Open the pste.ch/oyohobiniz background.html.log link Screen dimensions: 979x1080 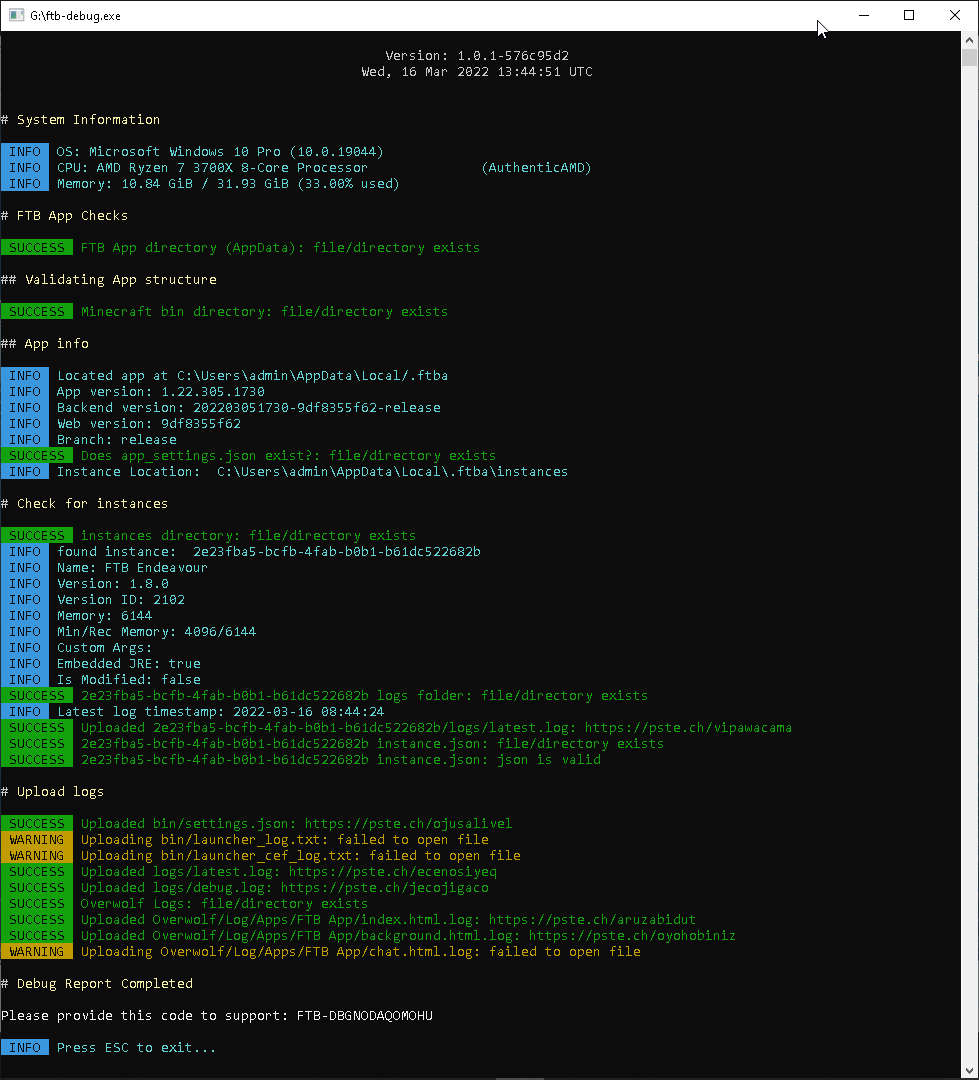click(x=632, y=935)
